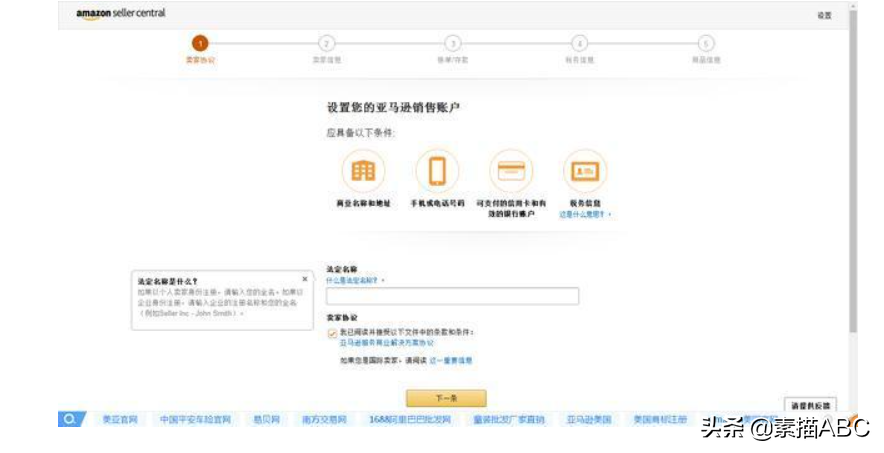This screenshot has height=453, width=884.
Task: Open the 亚马逊服务商业解决方案协议 link
Action: coord(387,343)
